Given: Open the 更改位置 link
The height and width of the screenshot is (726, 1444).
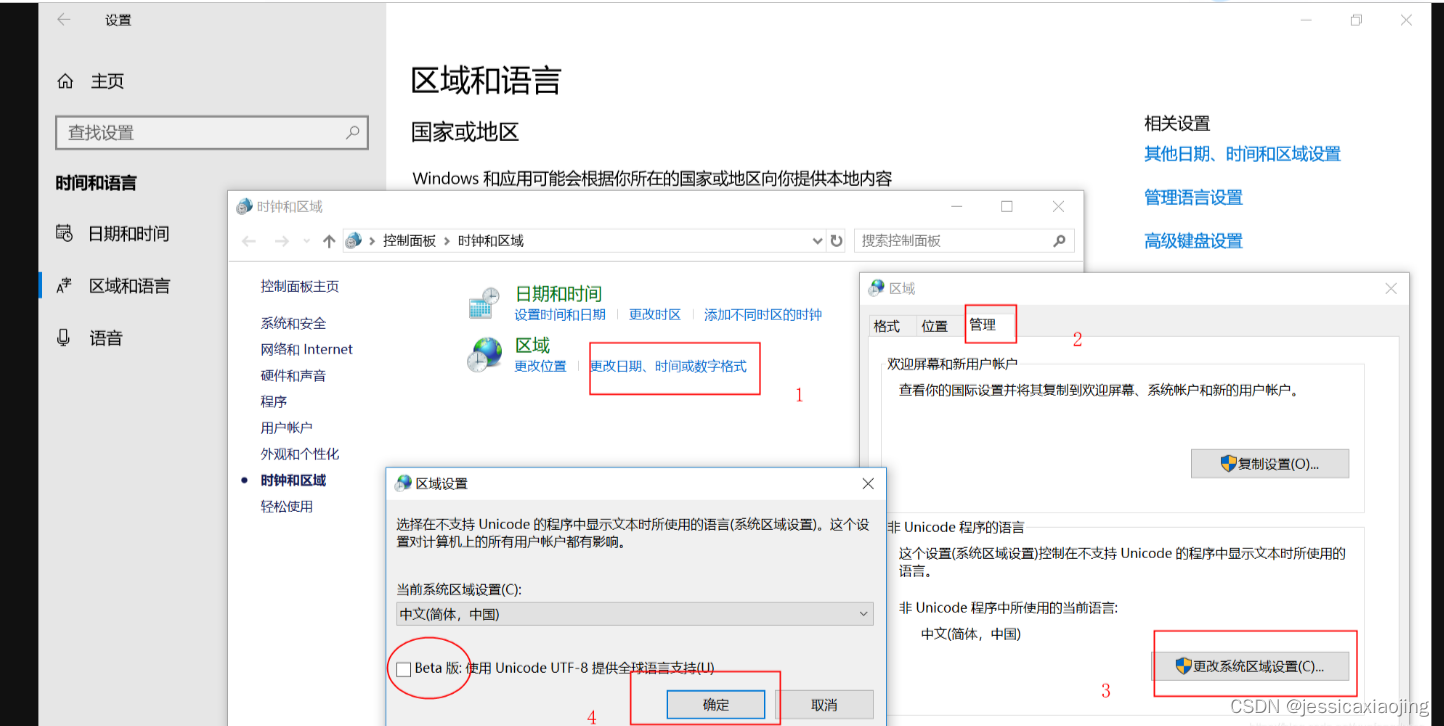Looking at the screenshot, I should tap(540, 367).
